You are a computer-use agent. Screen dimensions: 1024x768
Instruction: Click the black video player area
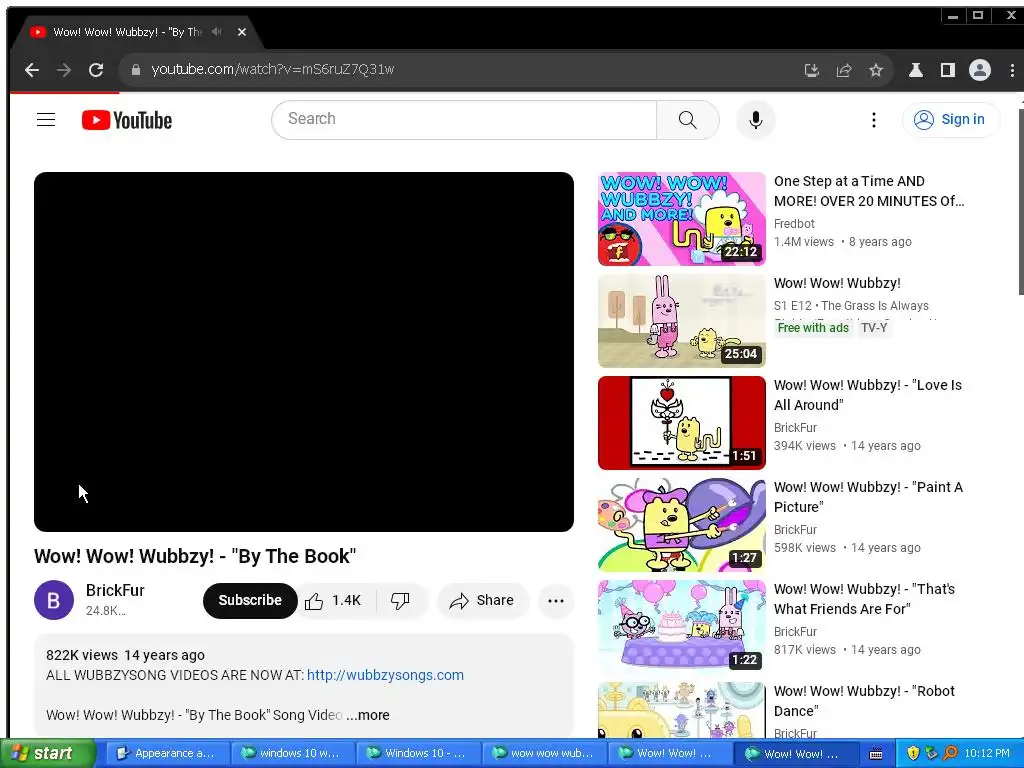click(304, 351)
